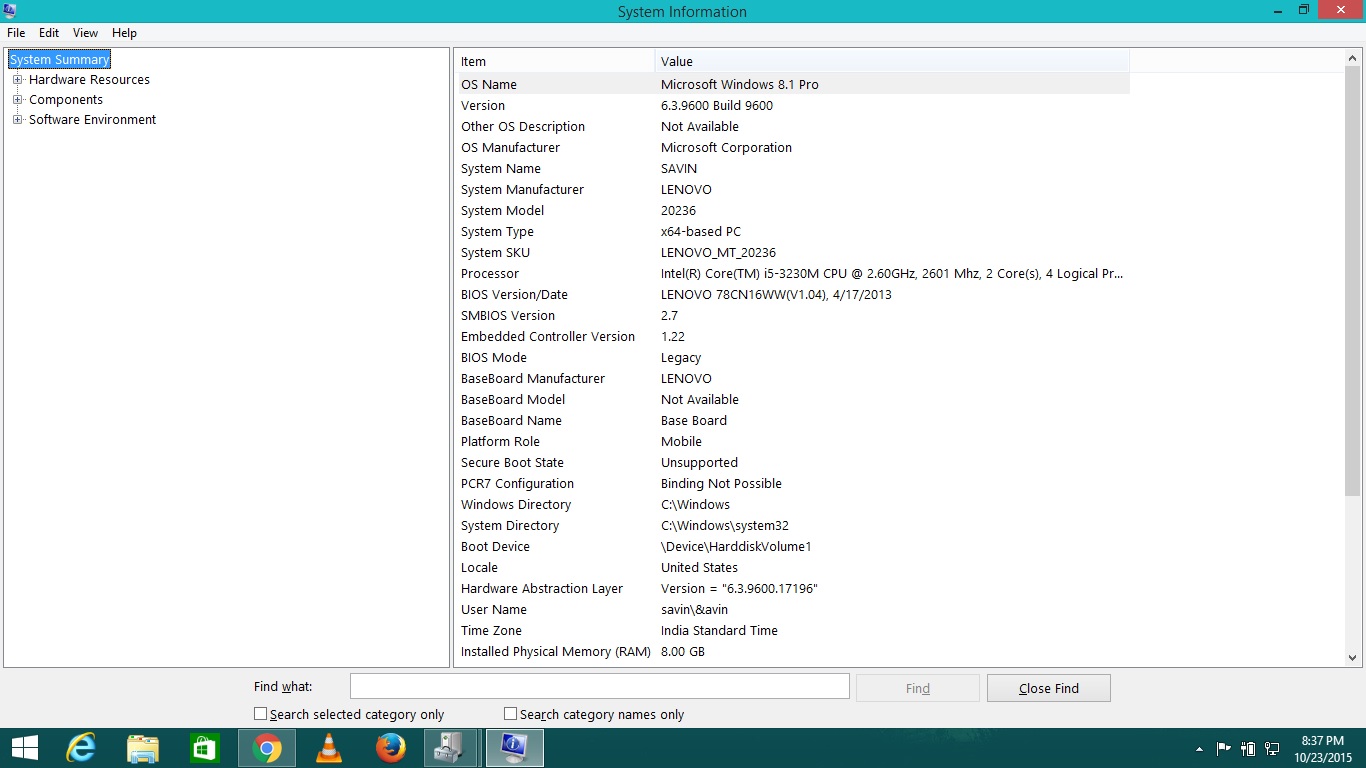Select the System SKU row

794,252
